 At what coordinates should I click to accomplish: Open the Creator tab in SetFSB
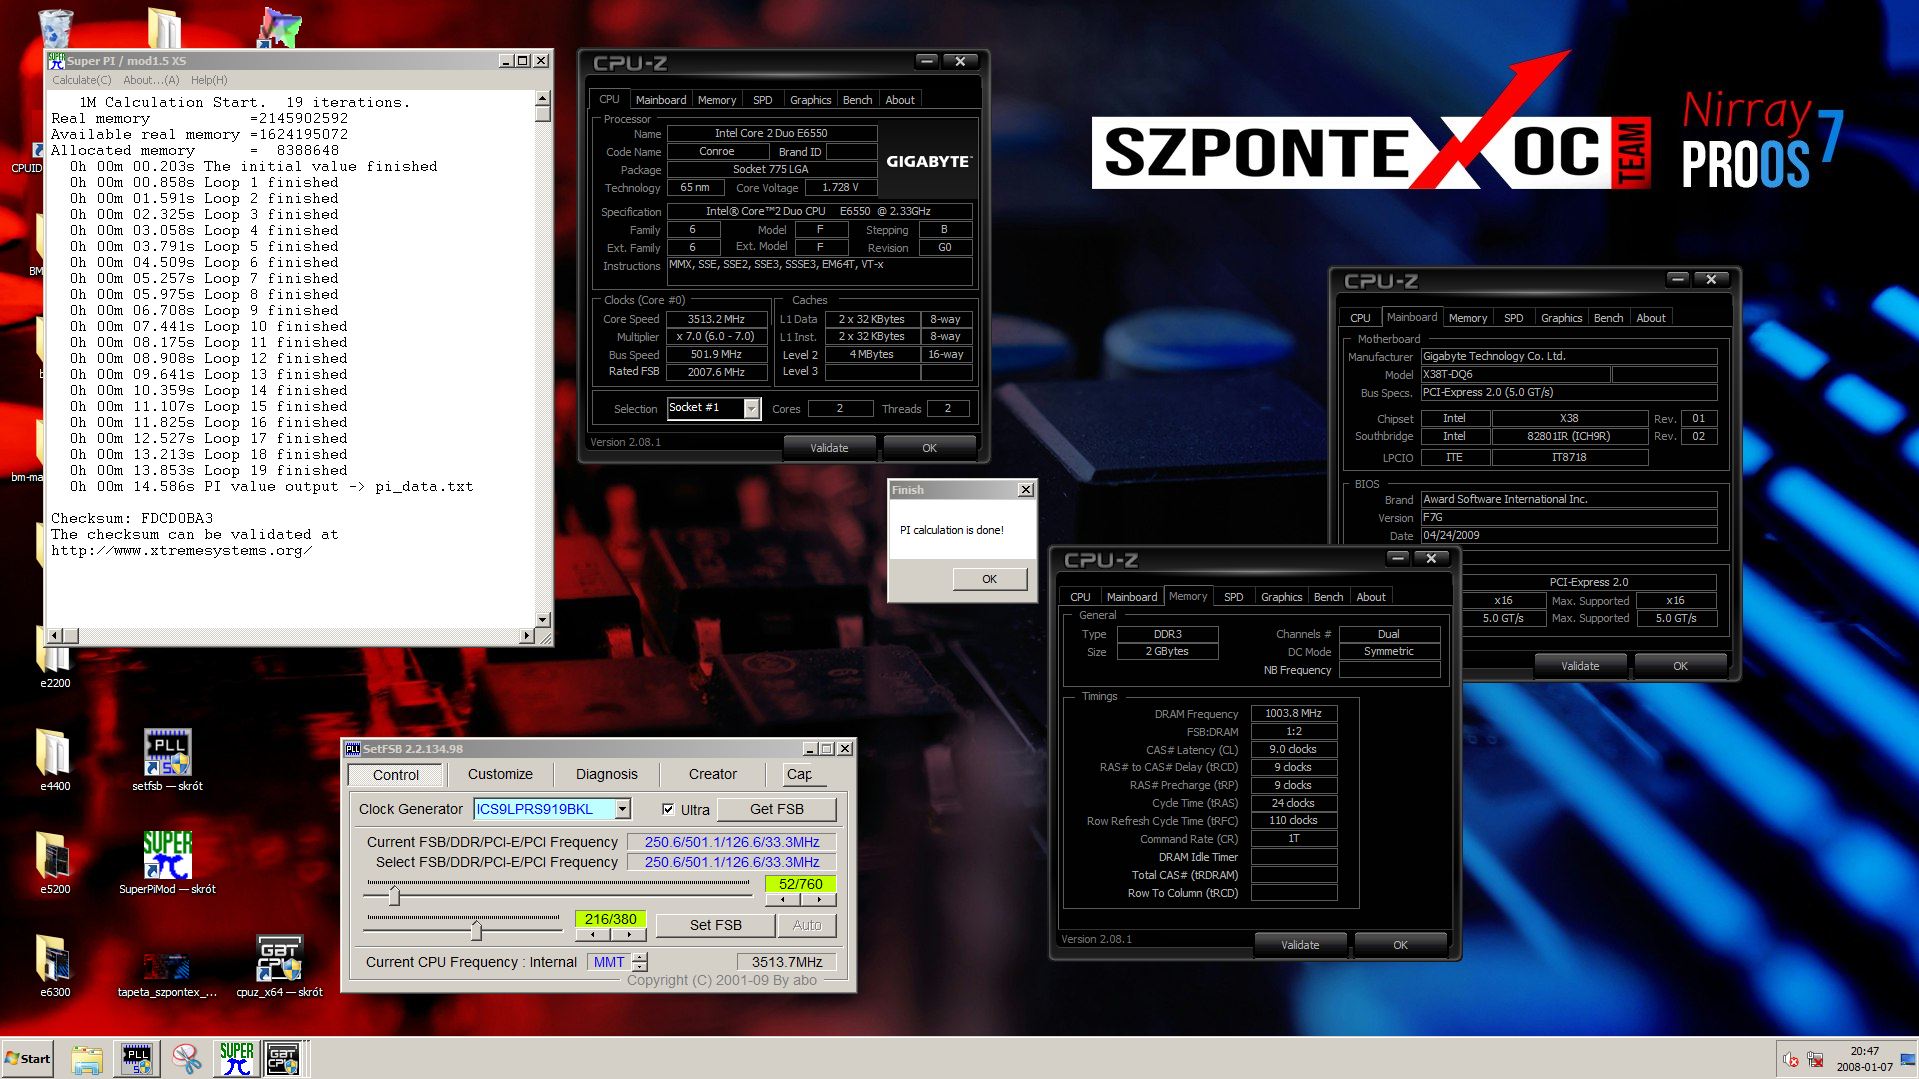(713, 774)
